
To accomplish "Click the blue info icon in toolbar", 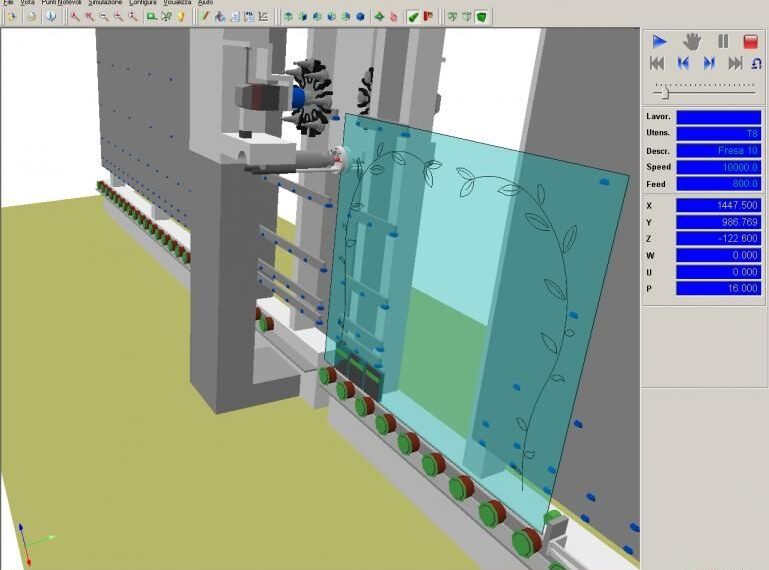I will pyautogui.click(x=51, y=17).
